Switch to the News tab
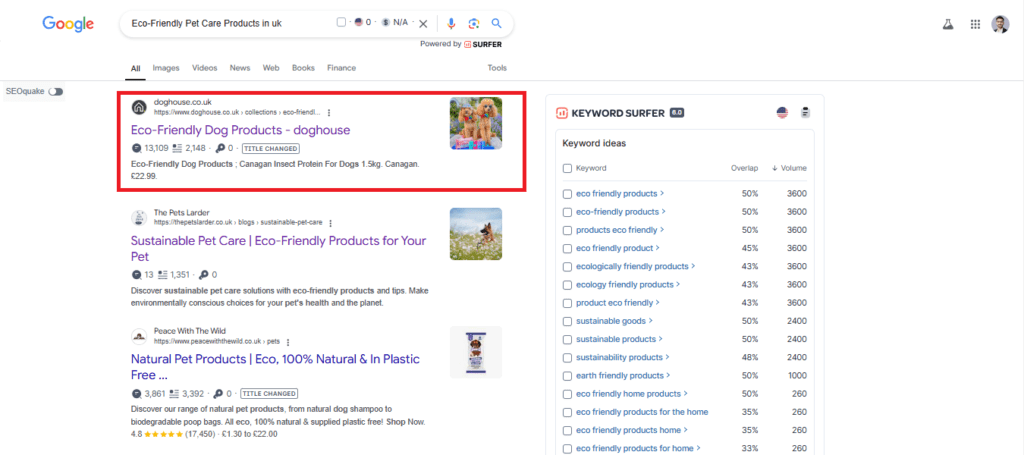The image size is (1024, 455). (x=240, y=68)
